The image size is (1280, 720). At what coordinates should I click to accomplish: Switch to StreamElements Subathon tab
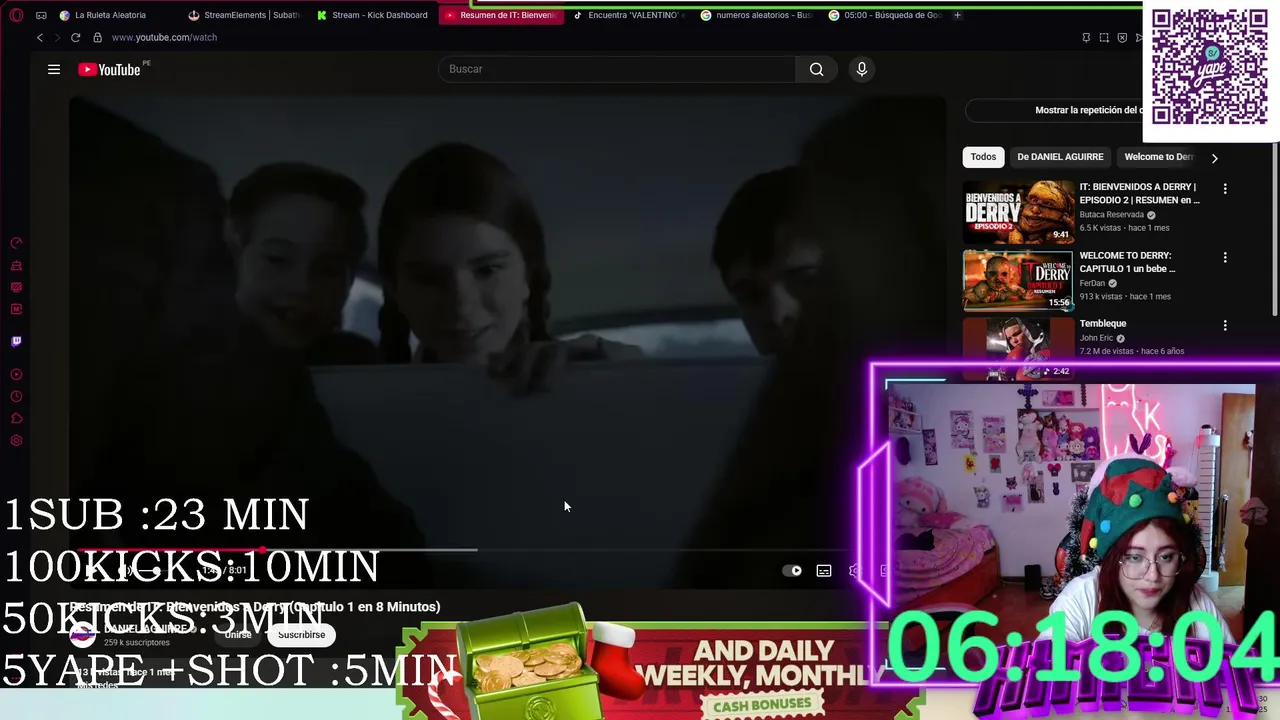tap(244, 15)
